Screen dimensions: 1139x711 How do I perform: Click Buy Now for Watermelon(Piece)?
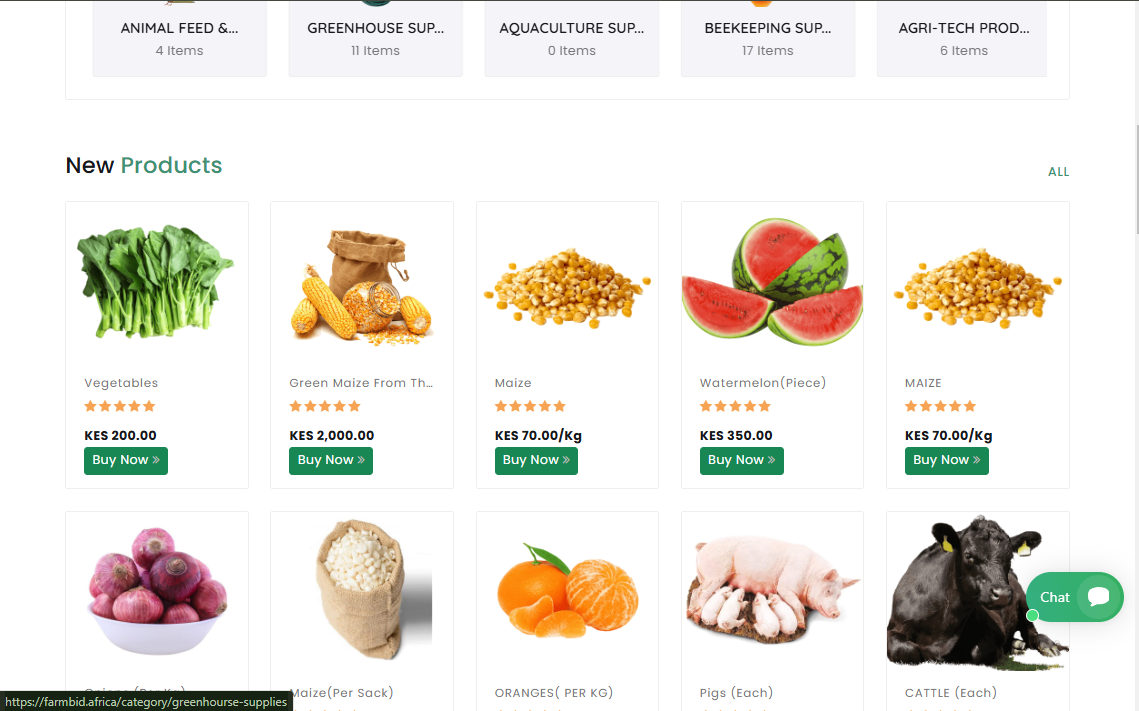click(x=742, y=460)
